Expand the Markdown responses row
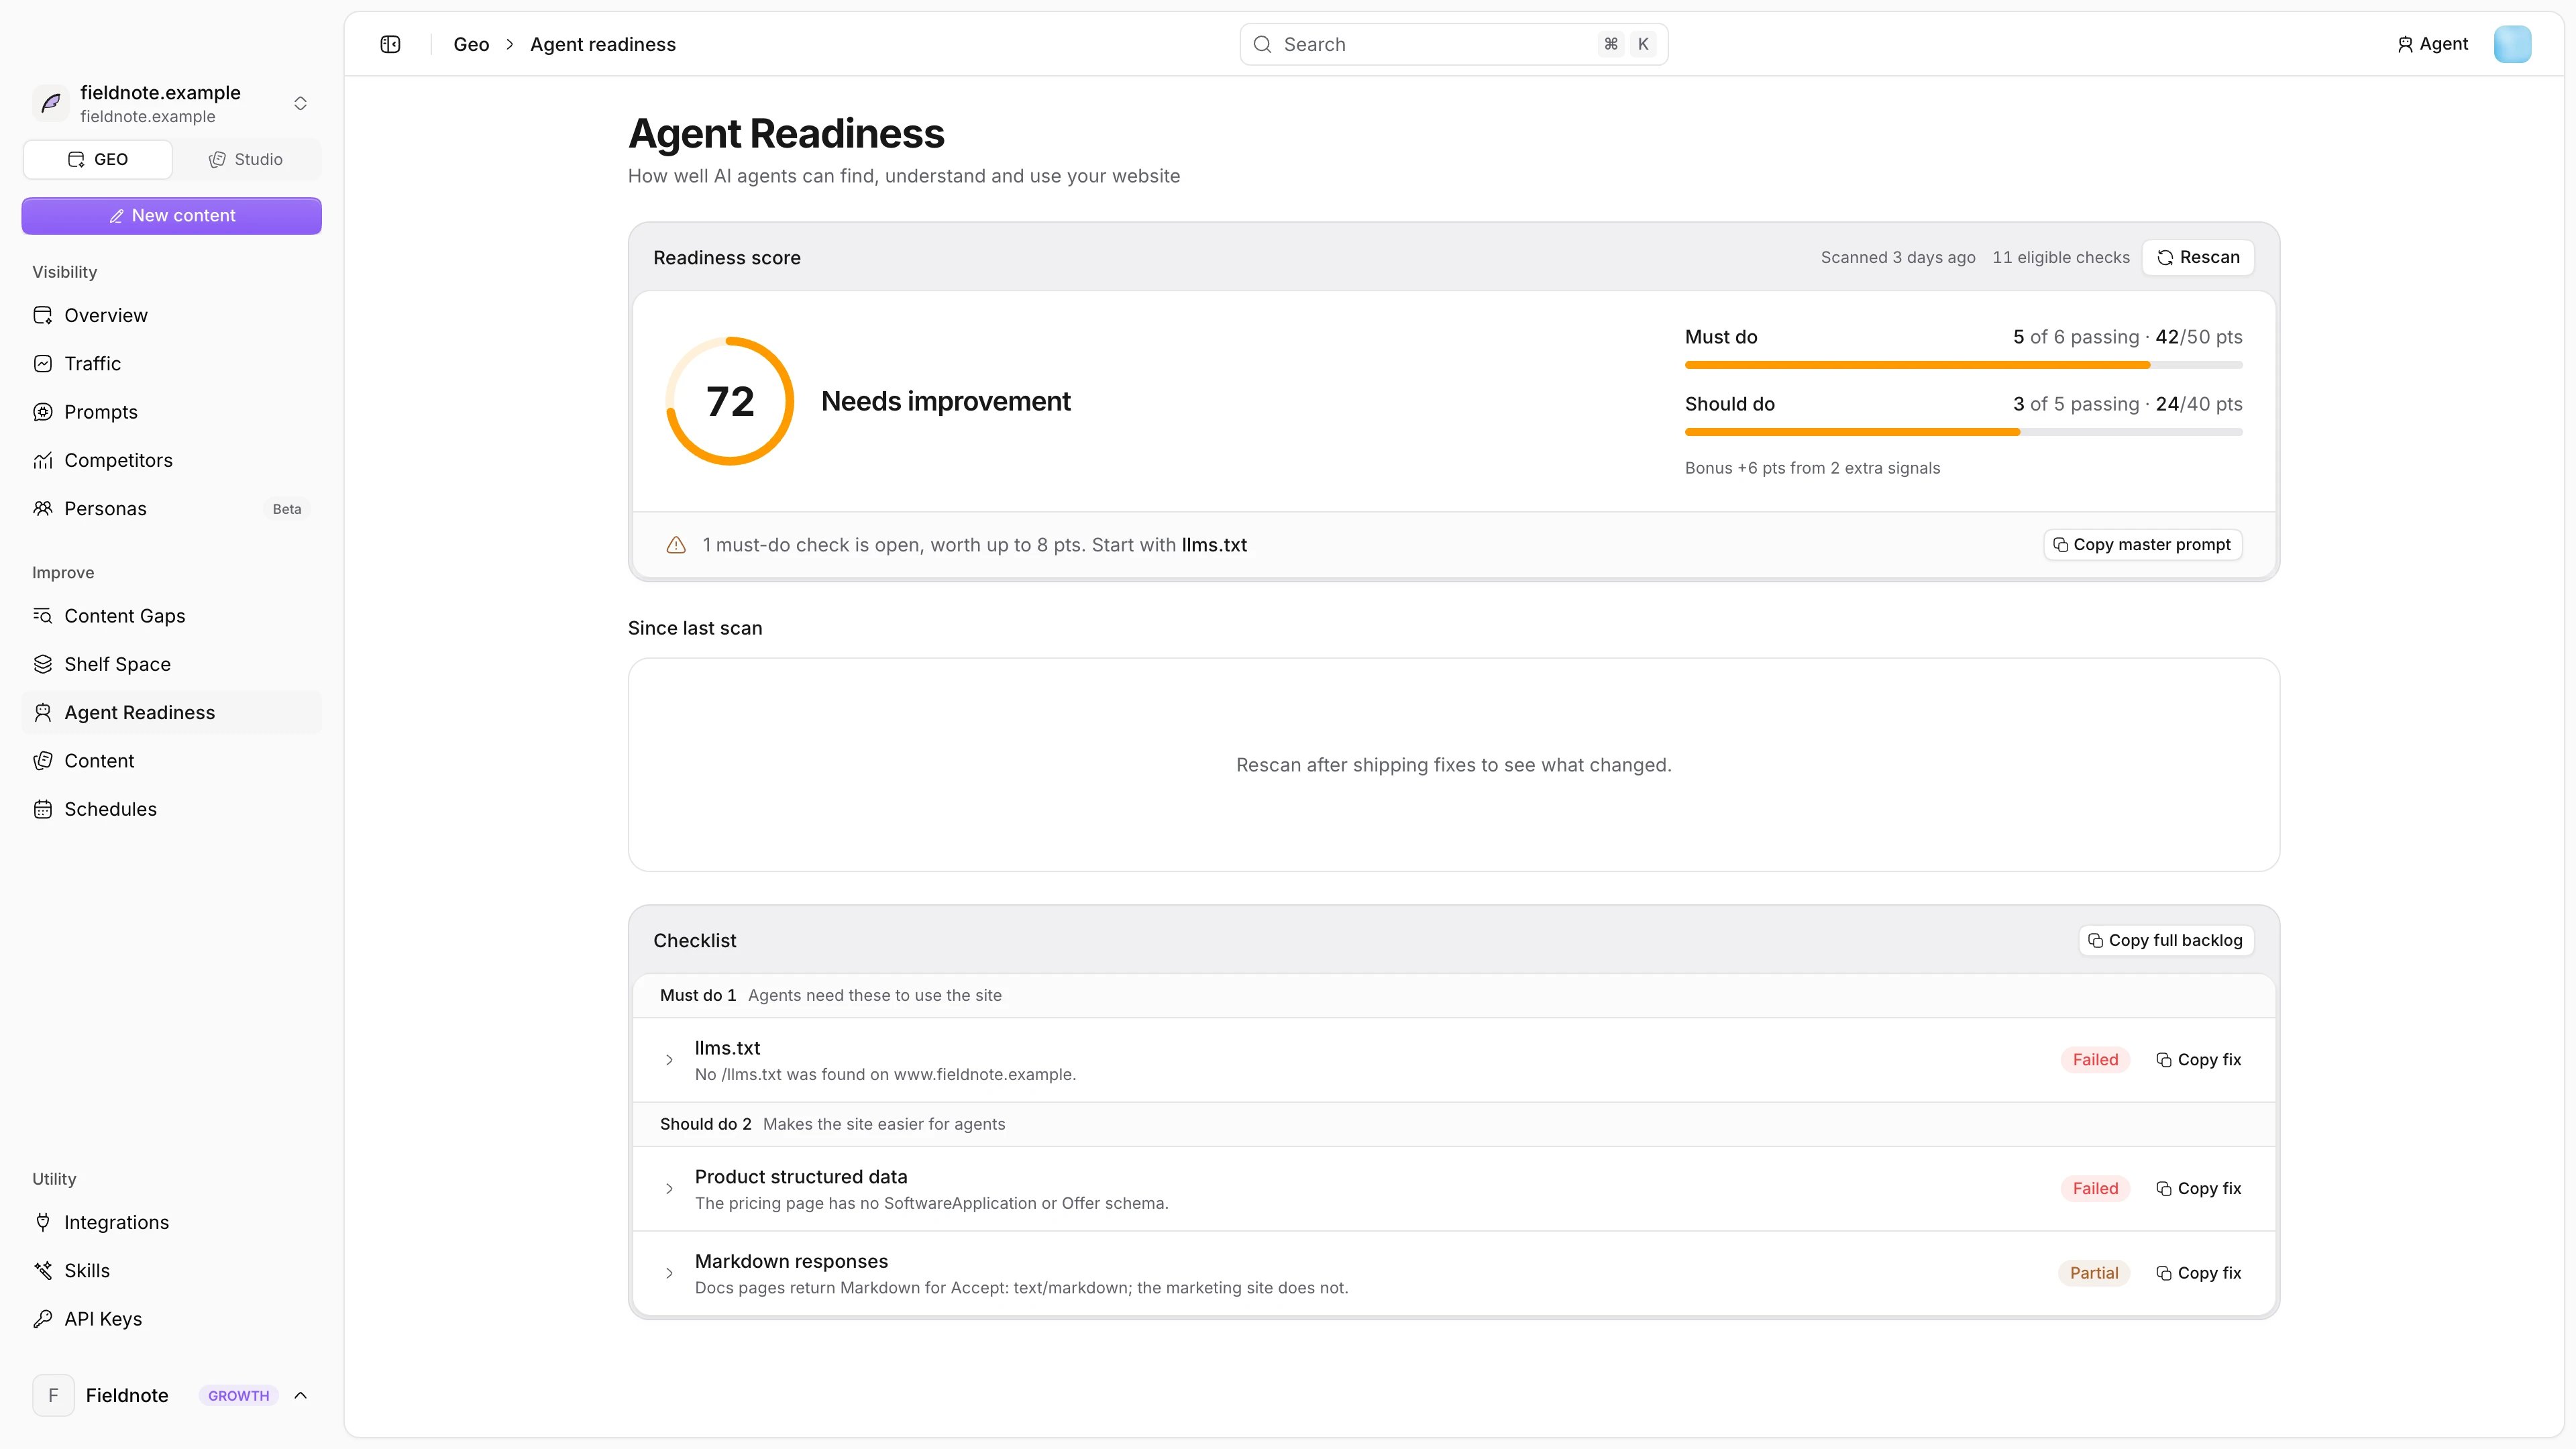The width and height of the screenshot is (2576, 1449). point(669,1273)
